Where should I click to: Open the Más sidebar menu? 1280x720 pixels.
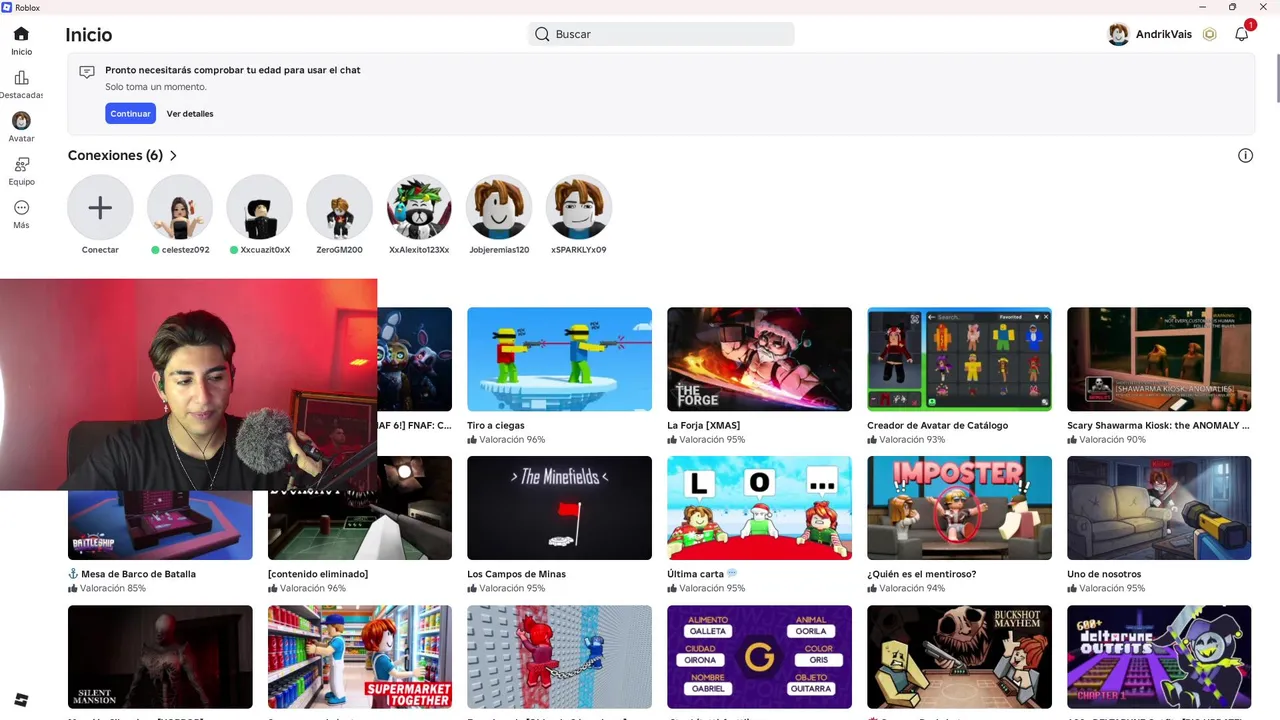(21, 208)
